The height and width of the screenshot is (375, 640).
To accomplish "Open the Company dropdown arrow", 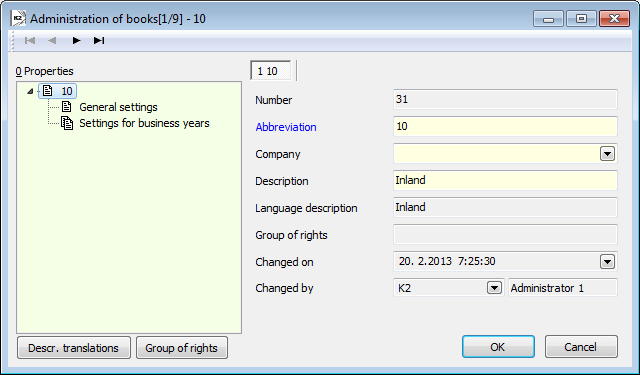I will 607,154.
